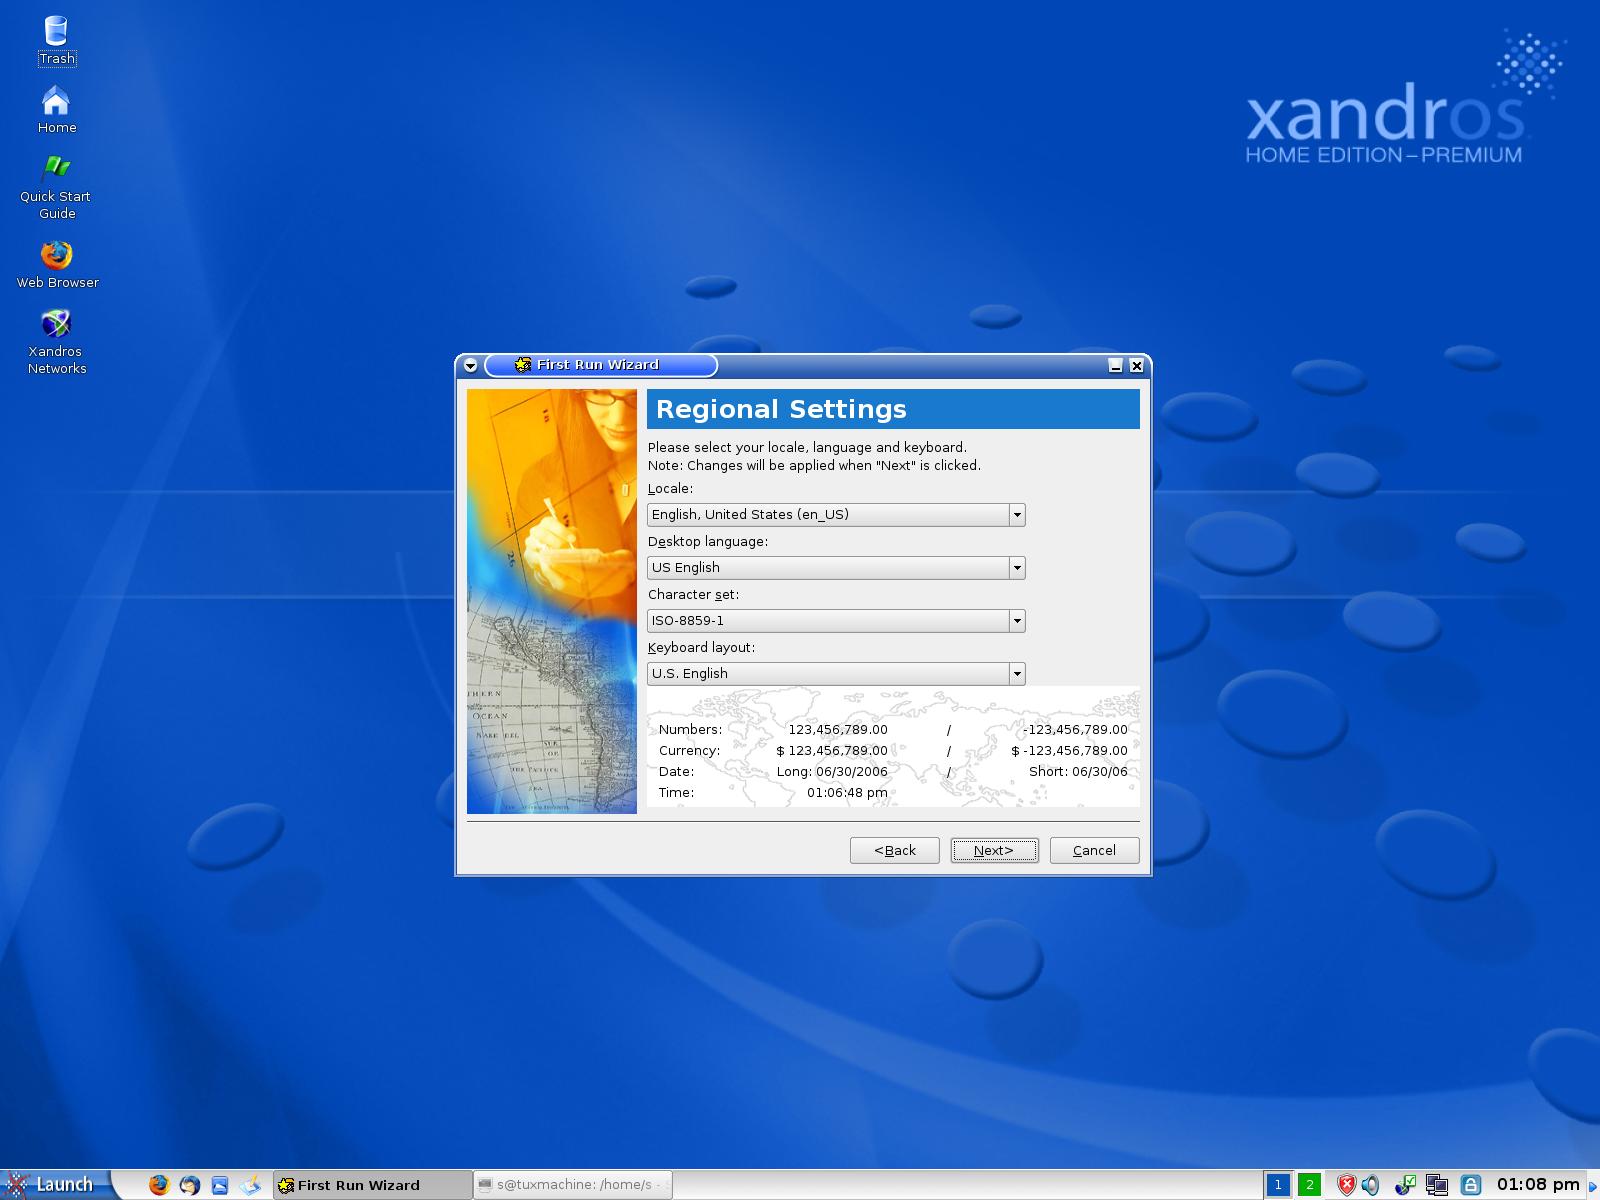Screen dimensions: 1600x1200
Task: Open the wizard window menu arrow in the title bar
Action: pos(470,366)
